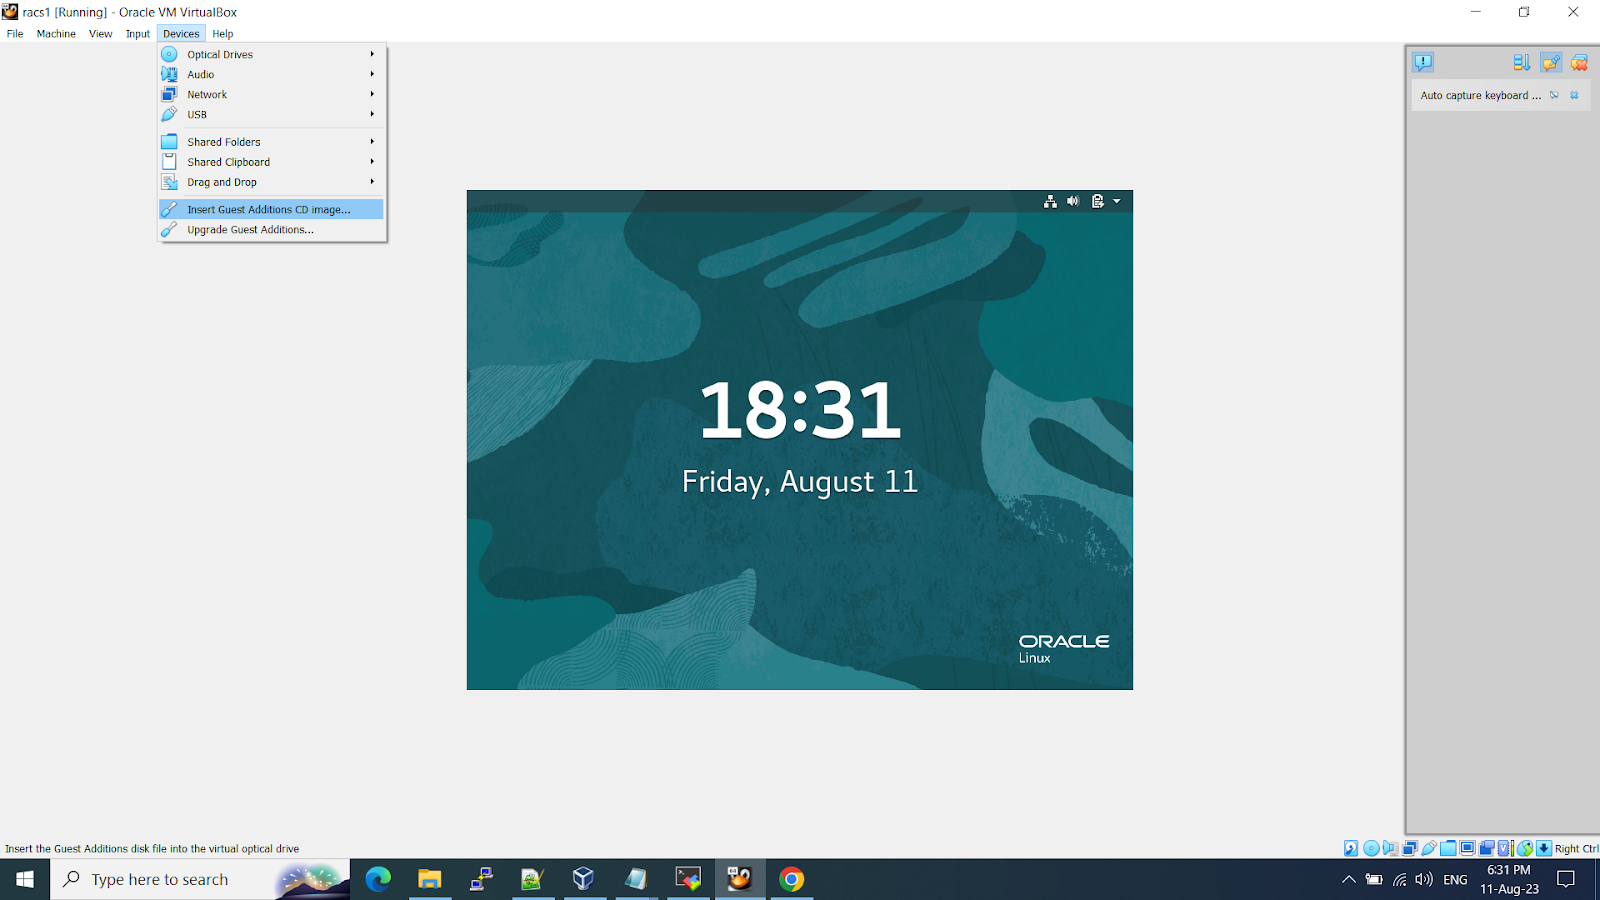The height and width of the screenshot is (900, 1600).
Task: Click the guest volume speaker icon
Action: click(1073, 201)
